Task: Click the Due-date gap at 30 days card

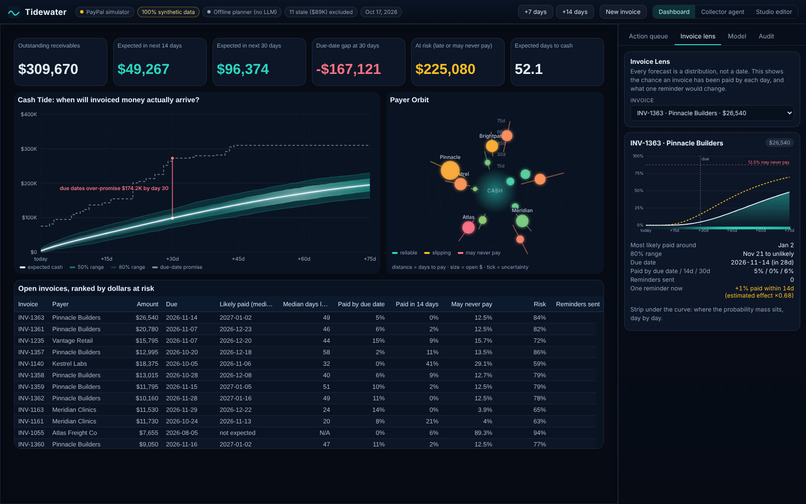Action: [358, 62]
